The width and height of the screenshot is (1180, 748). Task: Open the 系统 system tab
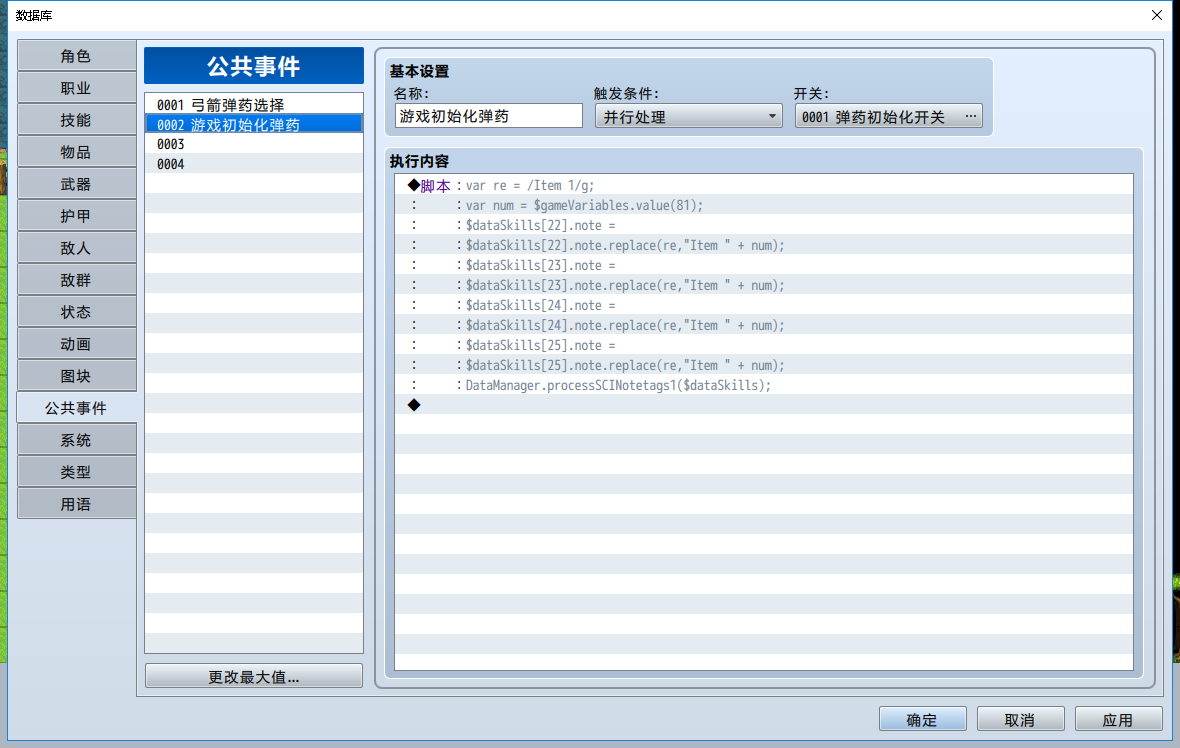coord(76,440)
